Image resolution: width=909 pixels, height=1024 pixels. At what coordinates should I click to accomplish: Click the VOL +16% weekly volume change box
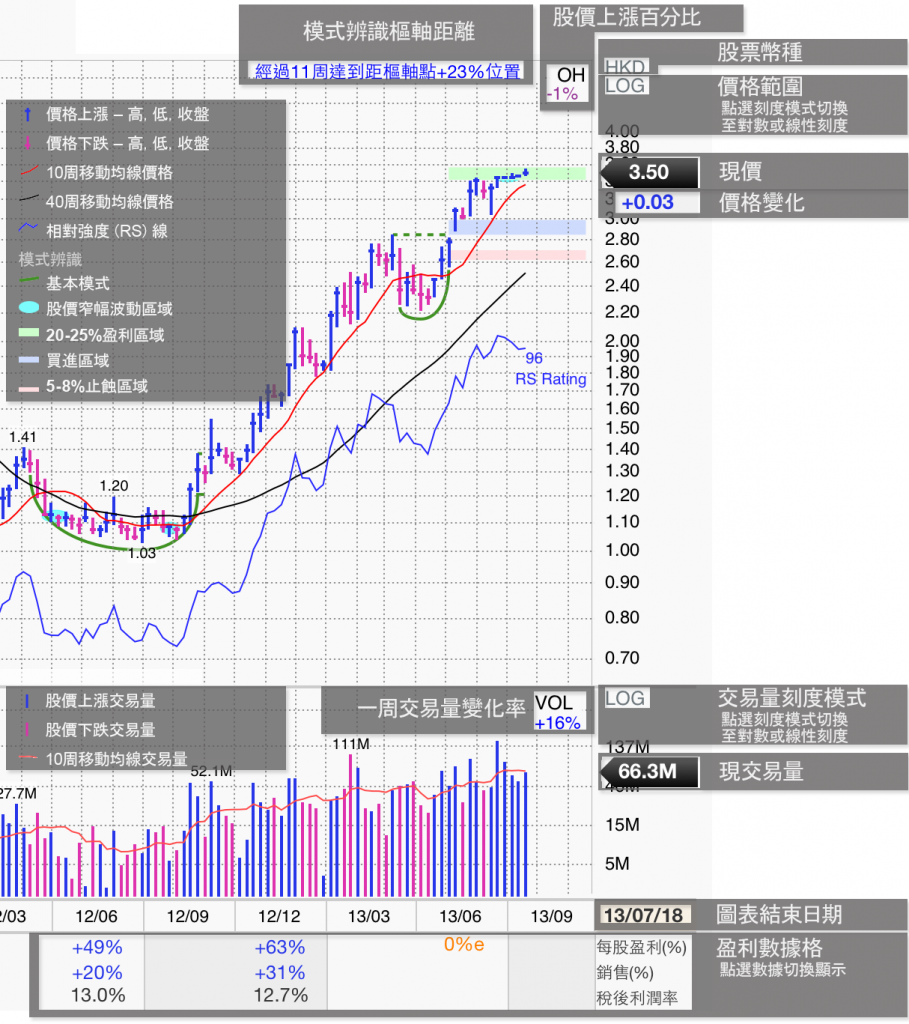click(x=557, y=713)
